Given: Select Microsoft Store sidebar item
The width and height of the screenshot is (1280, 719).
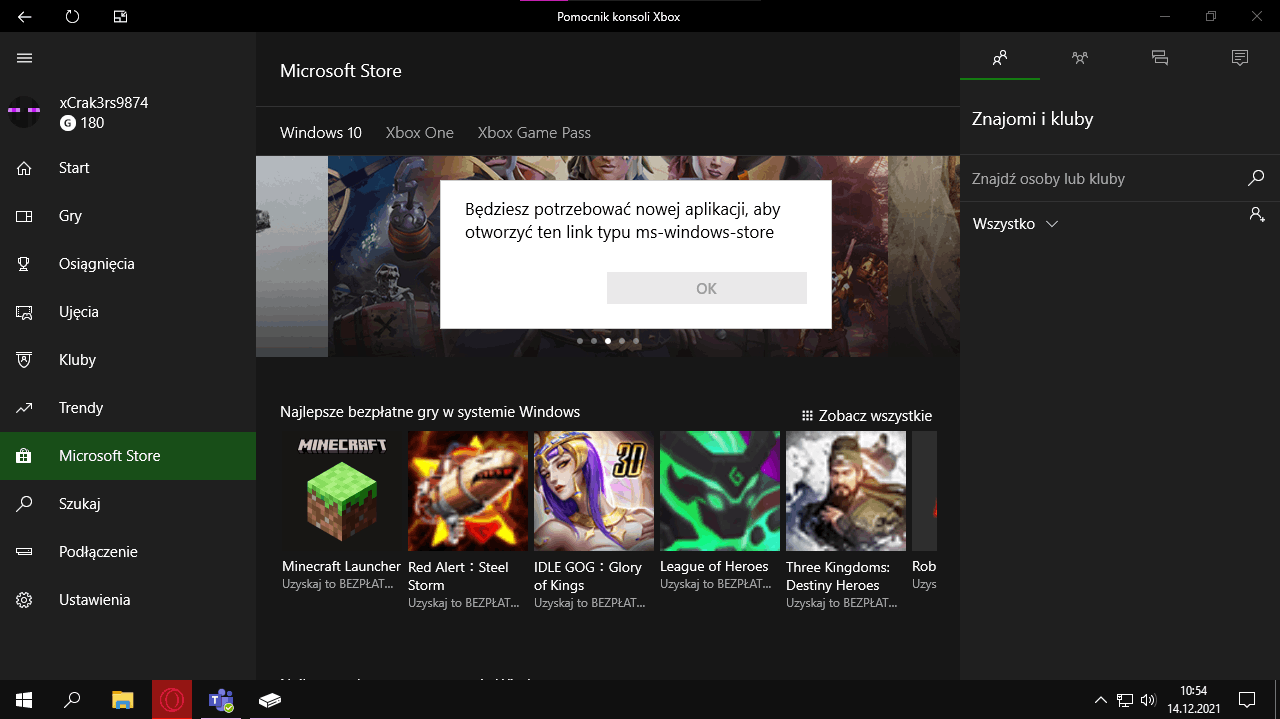Looking at the screenshot, I should pos(128,456).
